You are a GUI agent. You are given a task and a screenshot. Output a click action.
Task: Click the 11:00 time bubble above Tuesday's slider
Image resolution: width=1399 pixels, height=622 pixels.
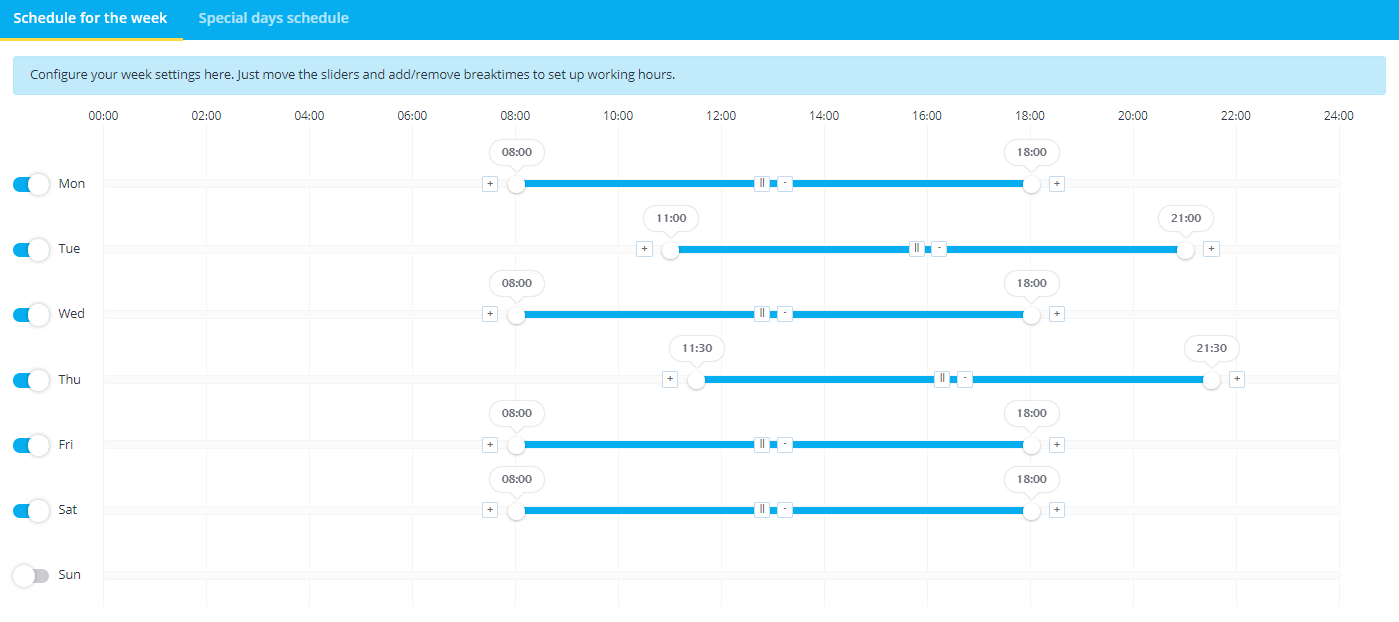pos(671,218)
